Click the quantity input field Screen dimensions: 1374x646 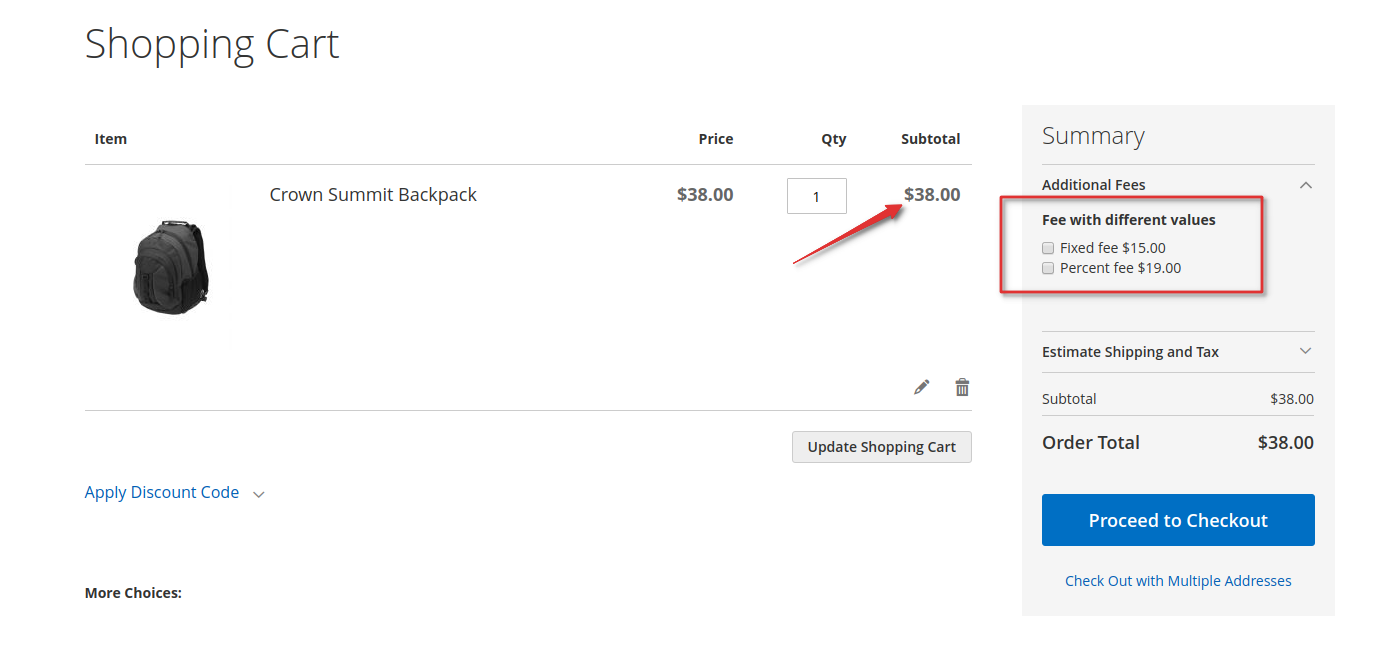click(817, 196)
